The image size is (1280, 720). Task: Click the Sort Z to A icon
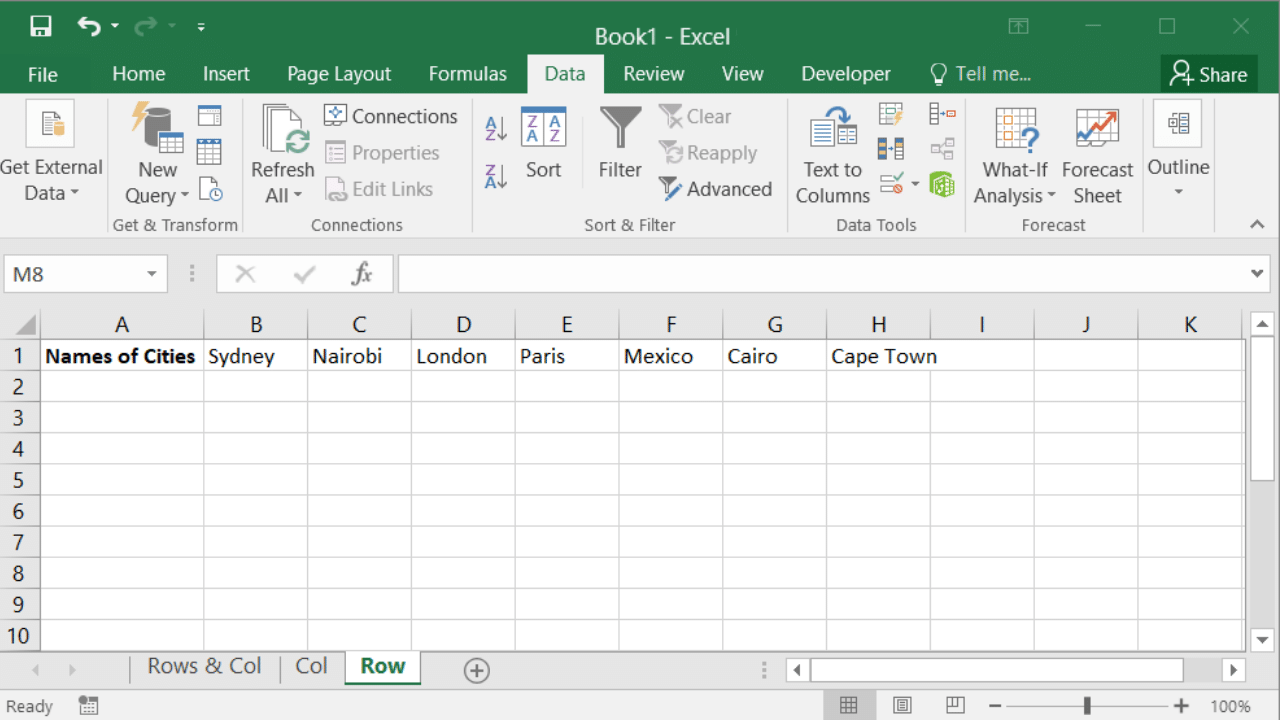click(x=496, y=176)
